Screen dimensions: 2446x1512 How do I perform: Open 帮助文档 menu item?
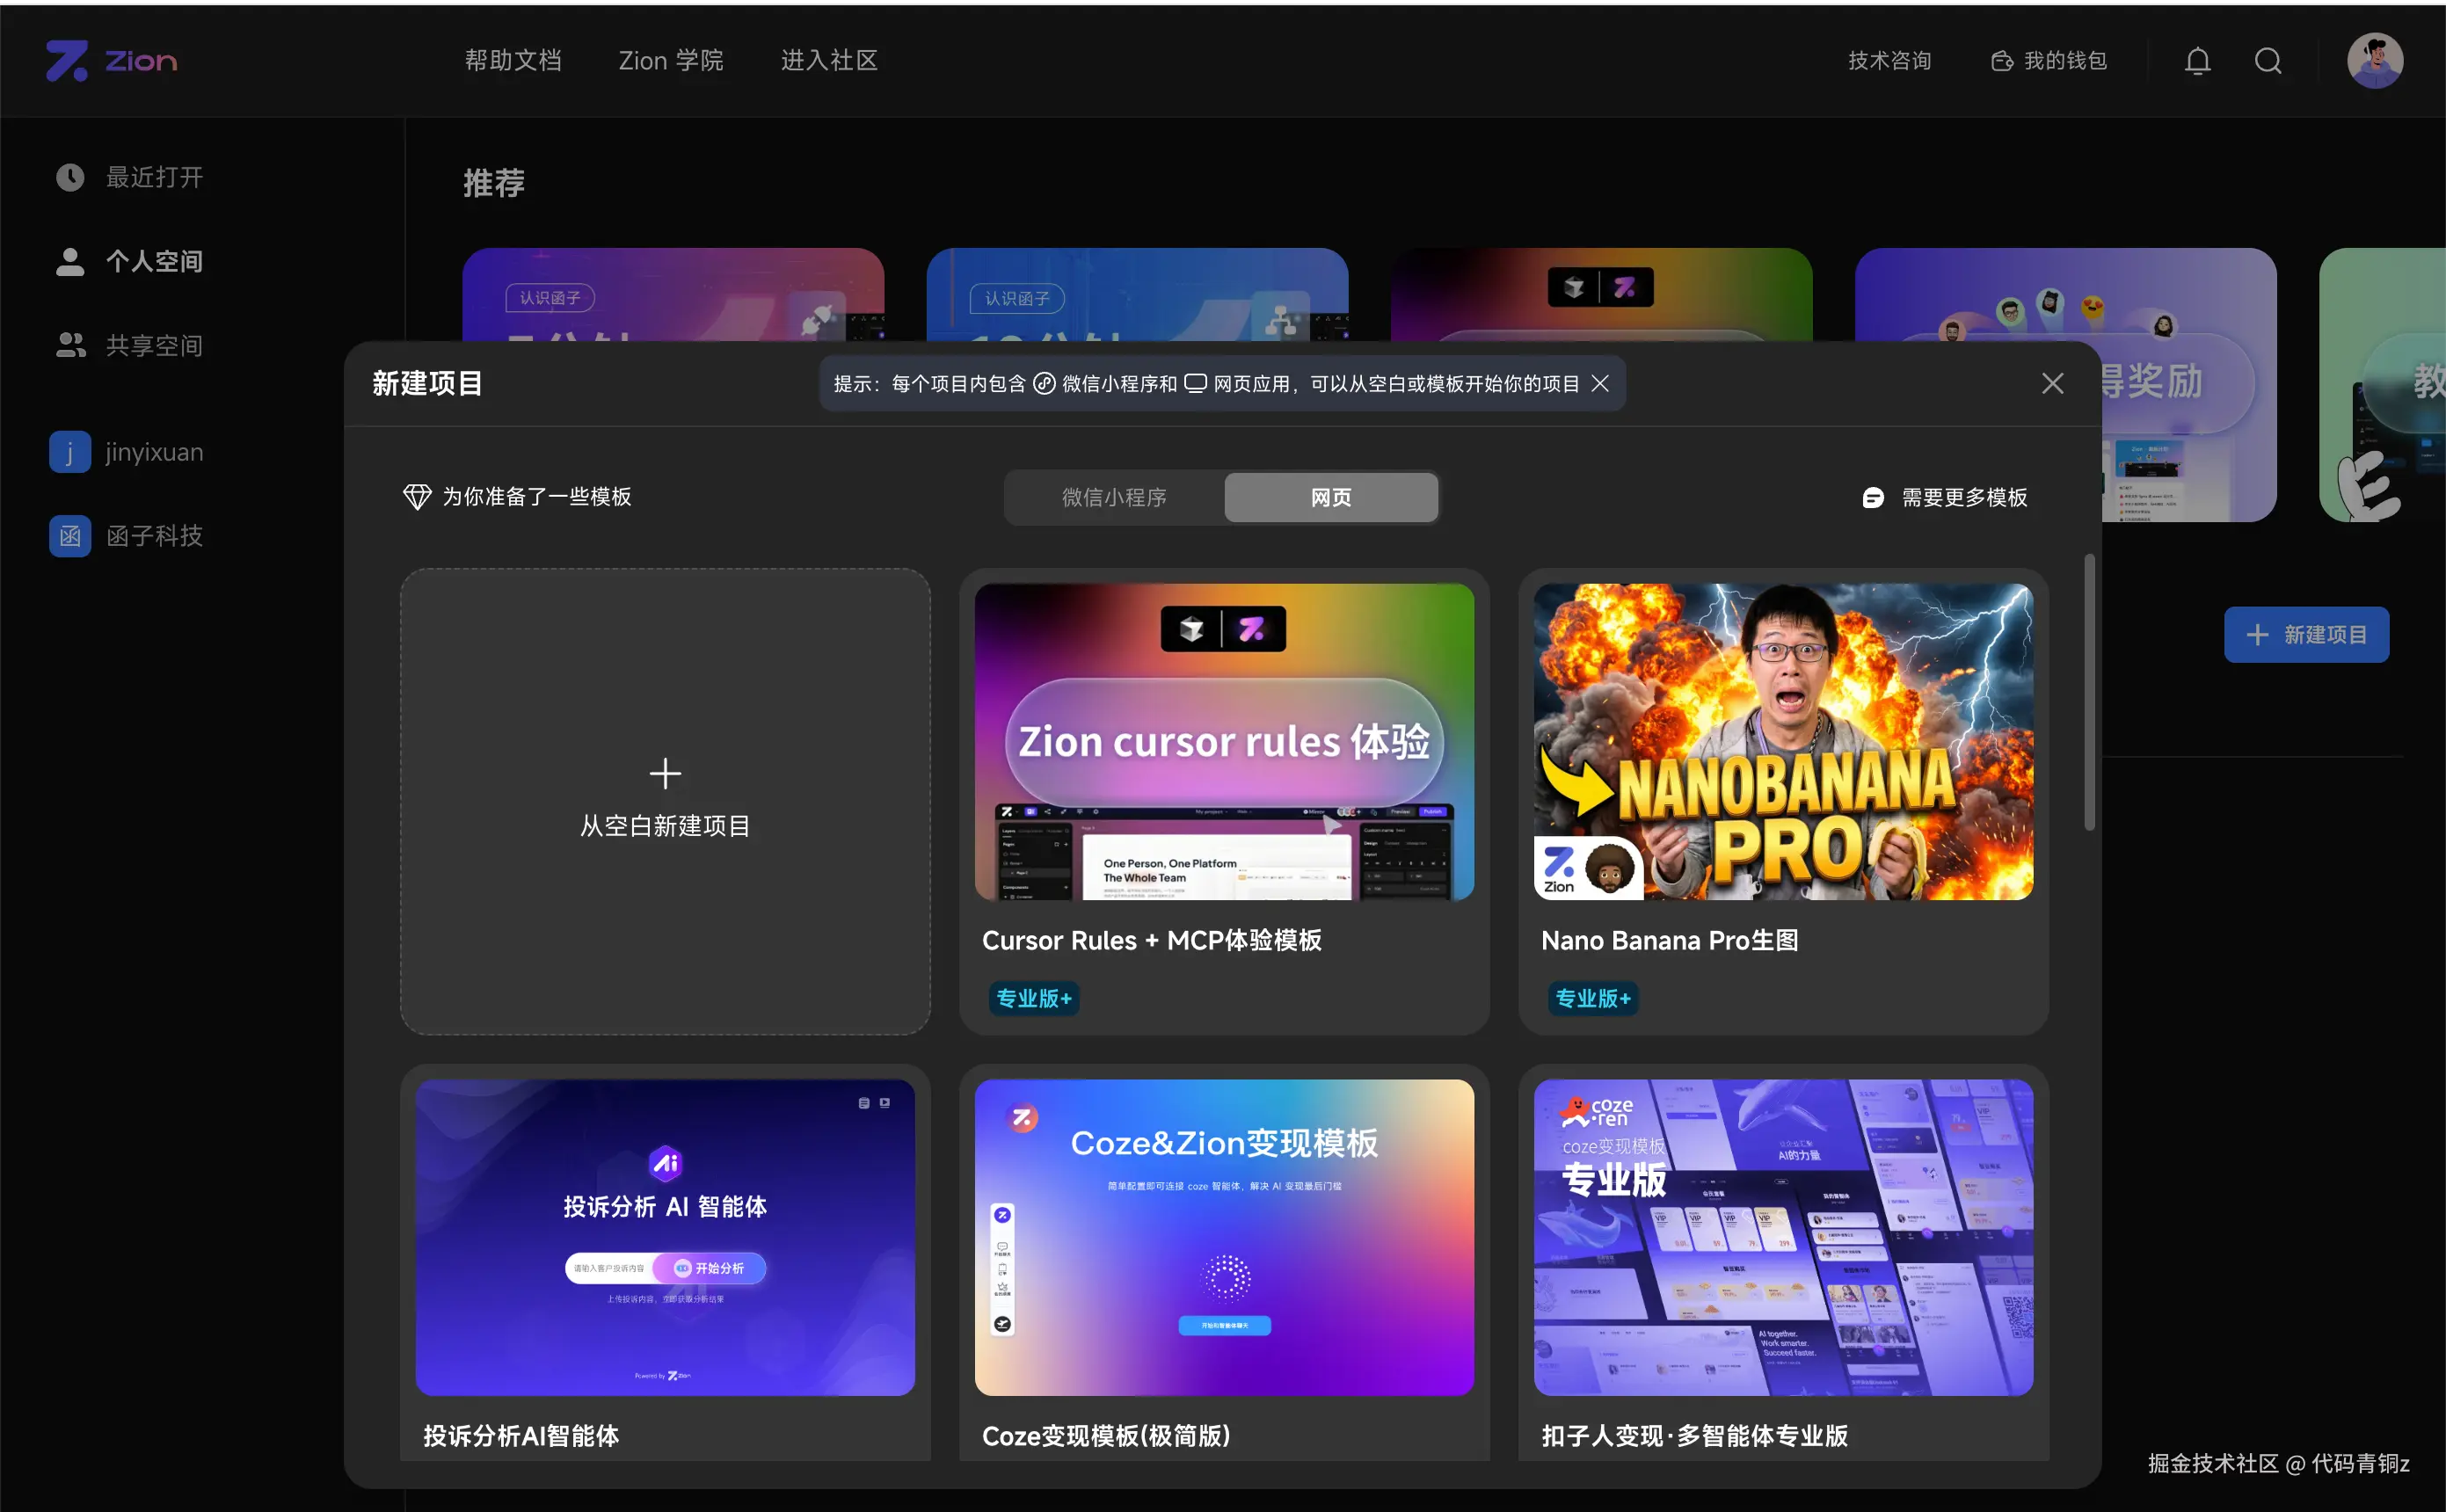point(513,61)
